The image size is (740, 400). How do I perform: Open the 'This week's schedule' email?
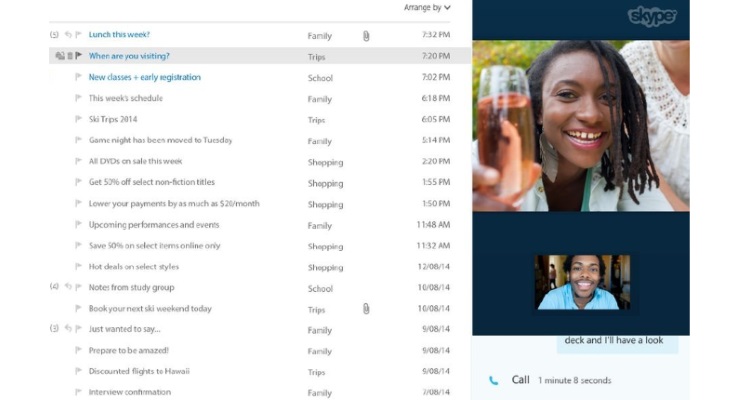coord(126,99)
